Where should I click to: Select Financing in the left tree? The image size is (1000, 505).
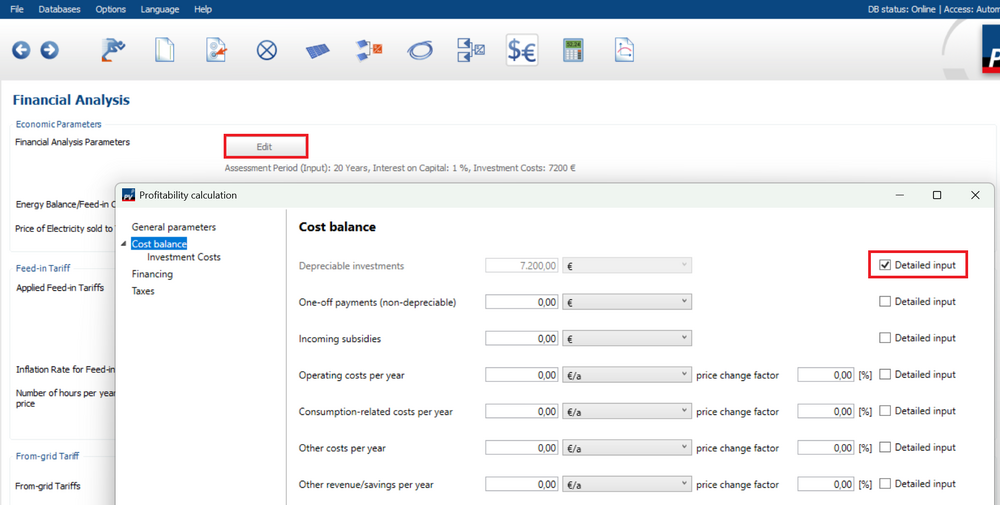coord(152,274)
